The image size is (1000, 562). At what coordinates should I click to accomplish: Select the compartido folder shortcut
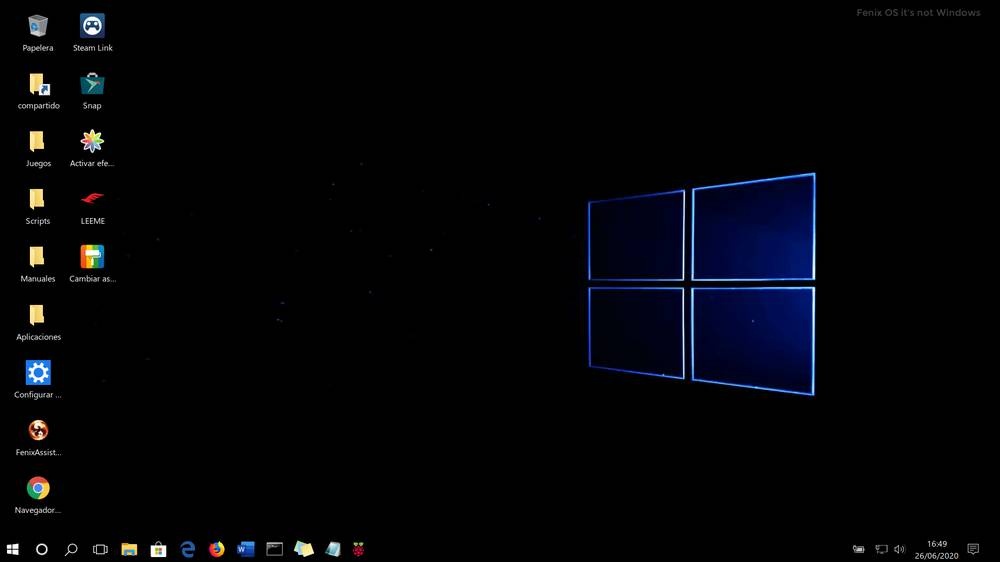(38, 84)
